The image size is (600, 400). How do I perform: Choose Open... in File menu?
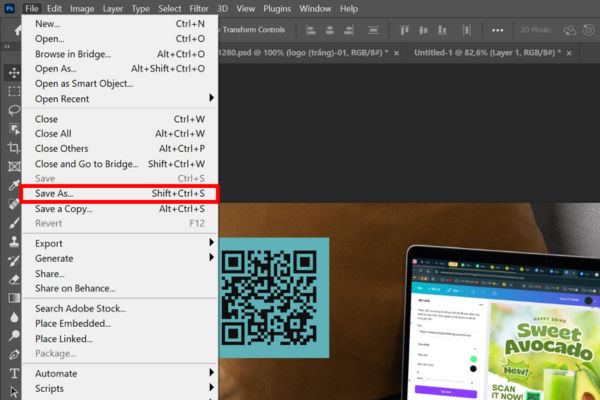pyautogui.click(x=120, y=39)
